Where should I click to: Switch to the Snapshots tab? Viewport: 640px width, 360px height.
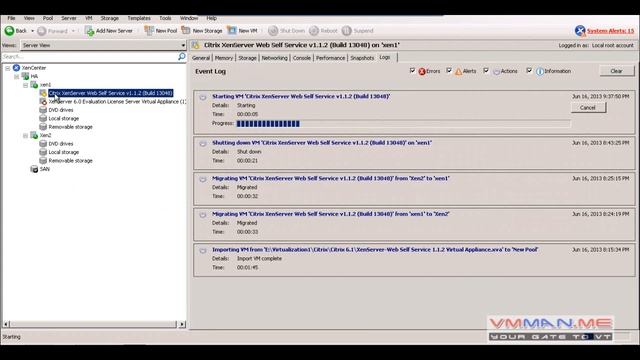pyautogui.click(x=362, y=58)
